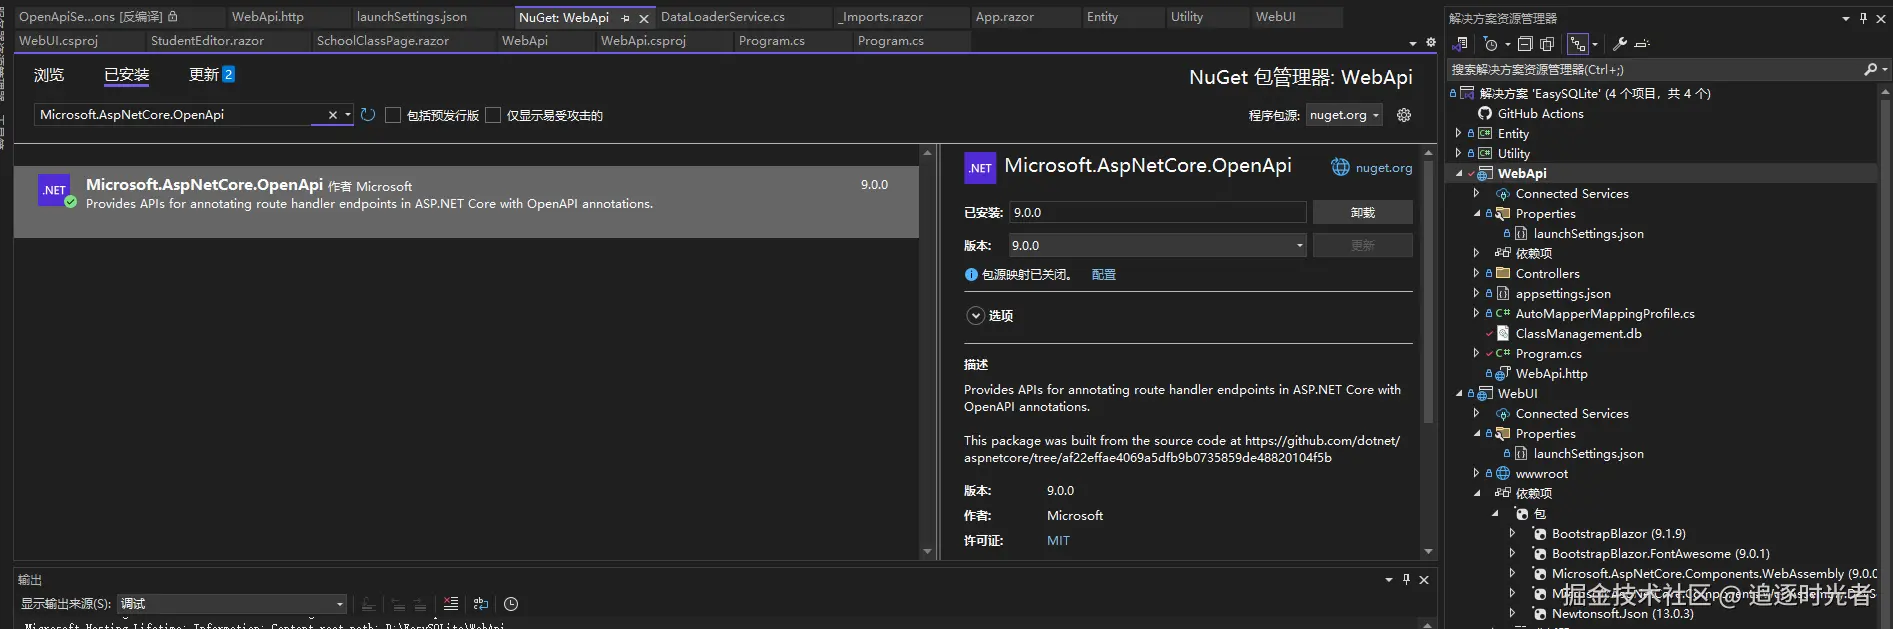Expand the wwwroot folder
The image size is (1893, 629).
1476,473
